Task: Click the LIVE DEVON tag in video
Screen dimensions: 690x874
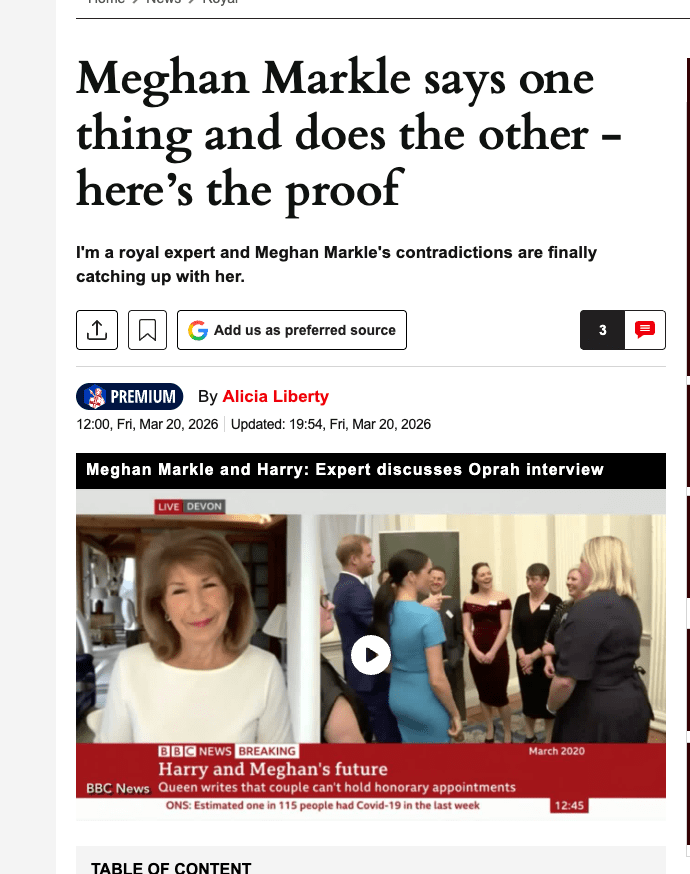Action: coord(190,507)
